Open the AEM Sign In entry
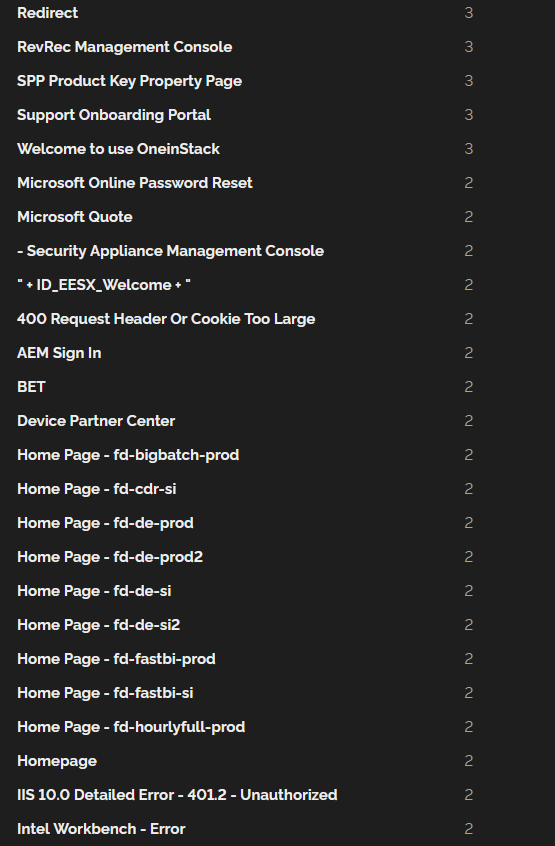This screenshot has width=555, height=846. coord(59,353)
